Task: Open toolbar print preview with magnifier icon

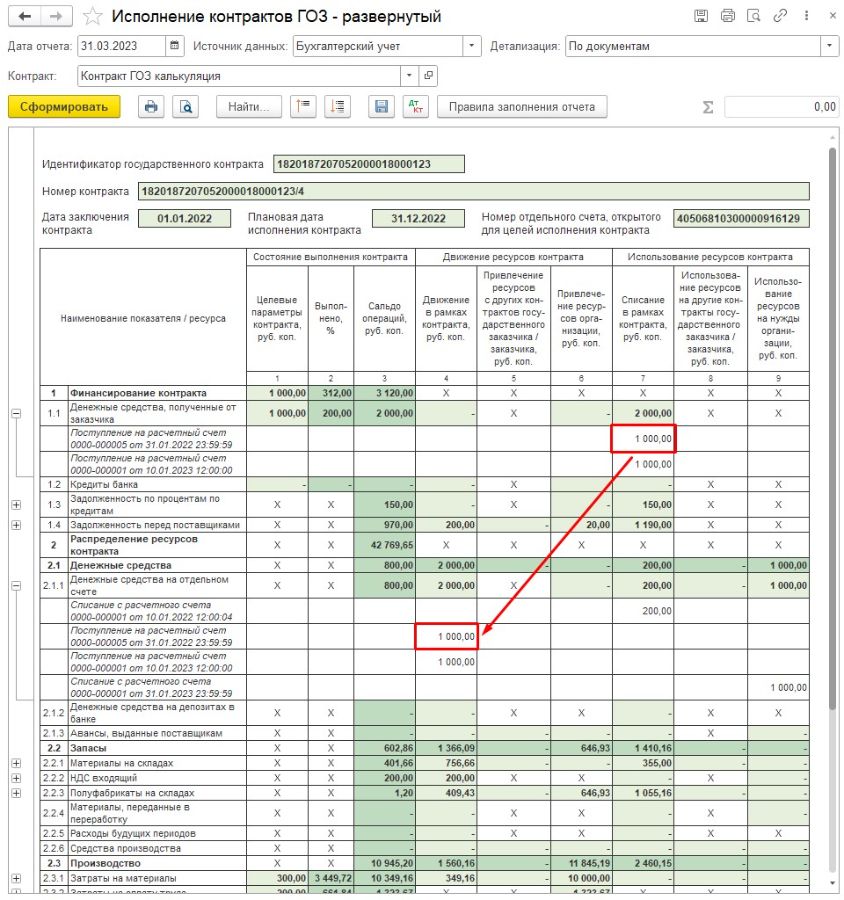Action: coord(186,107)
